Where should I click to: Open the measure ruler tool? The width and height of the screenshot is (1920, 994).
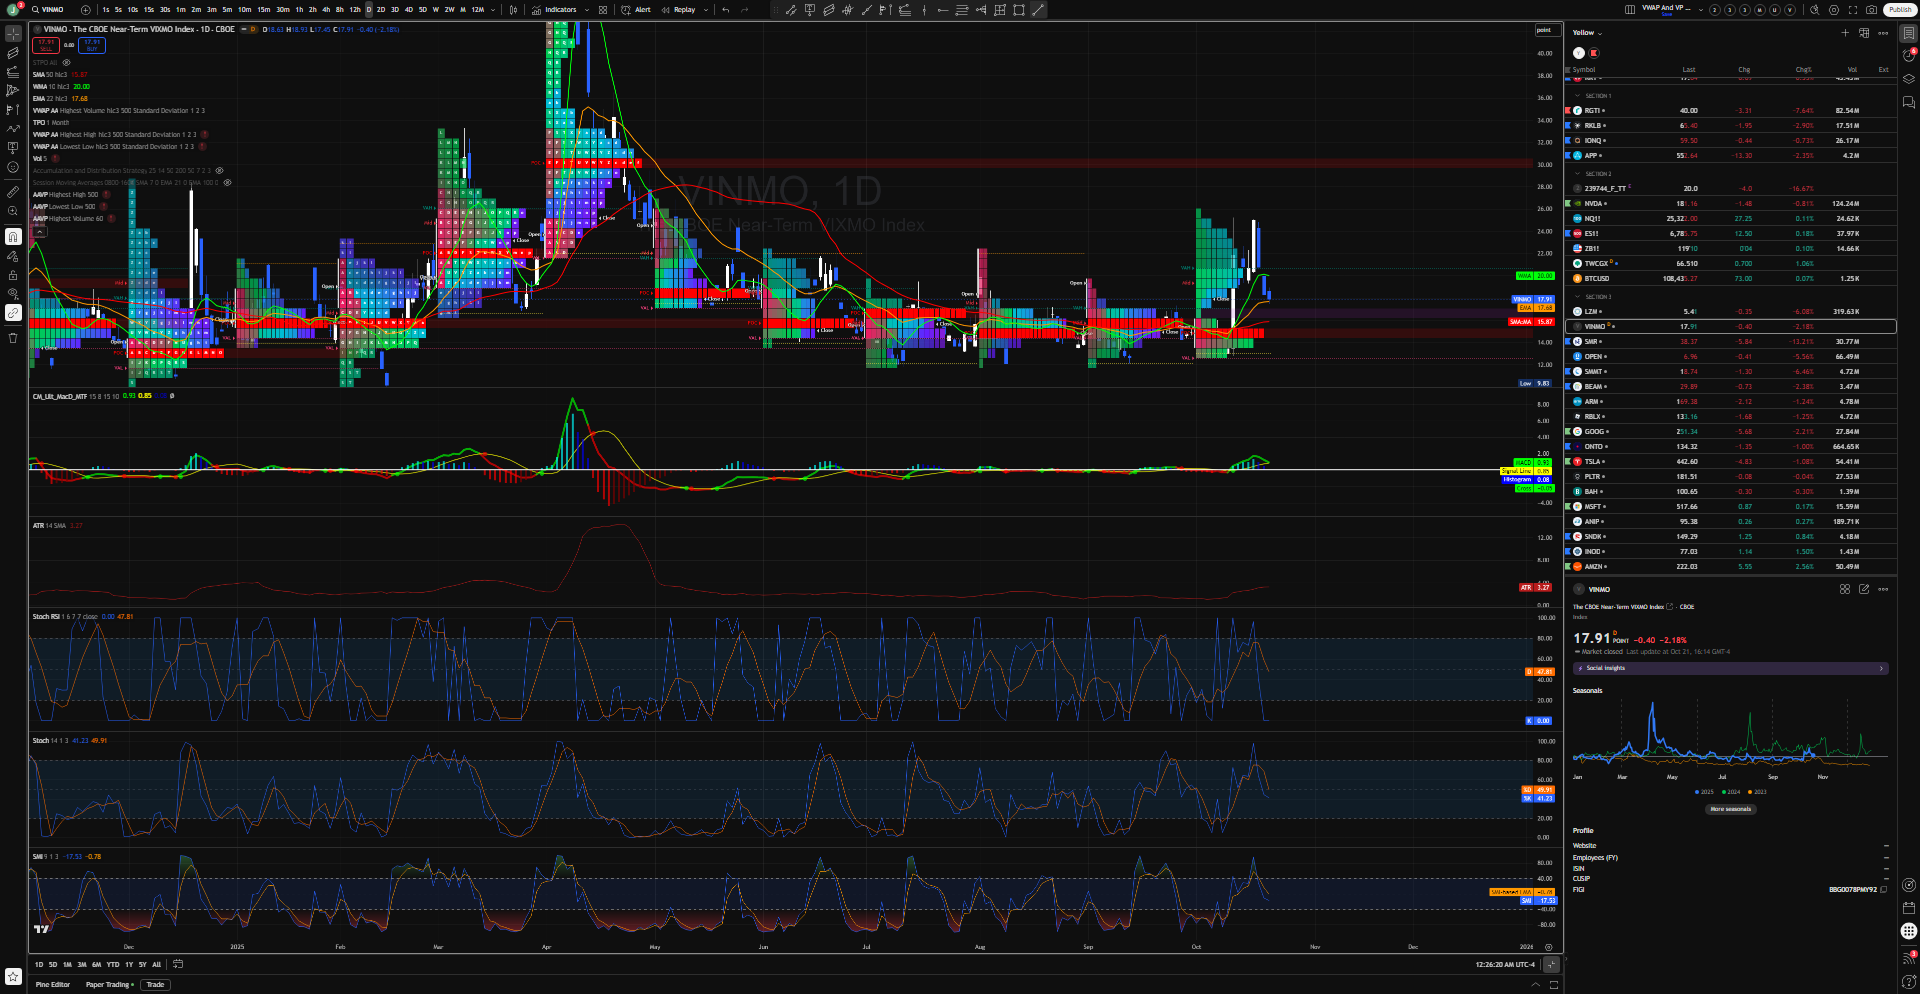tap(13, 191)
